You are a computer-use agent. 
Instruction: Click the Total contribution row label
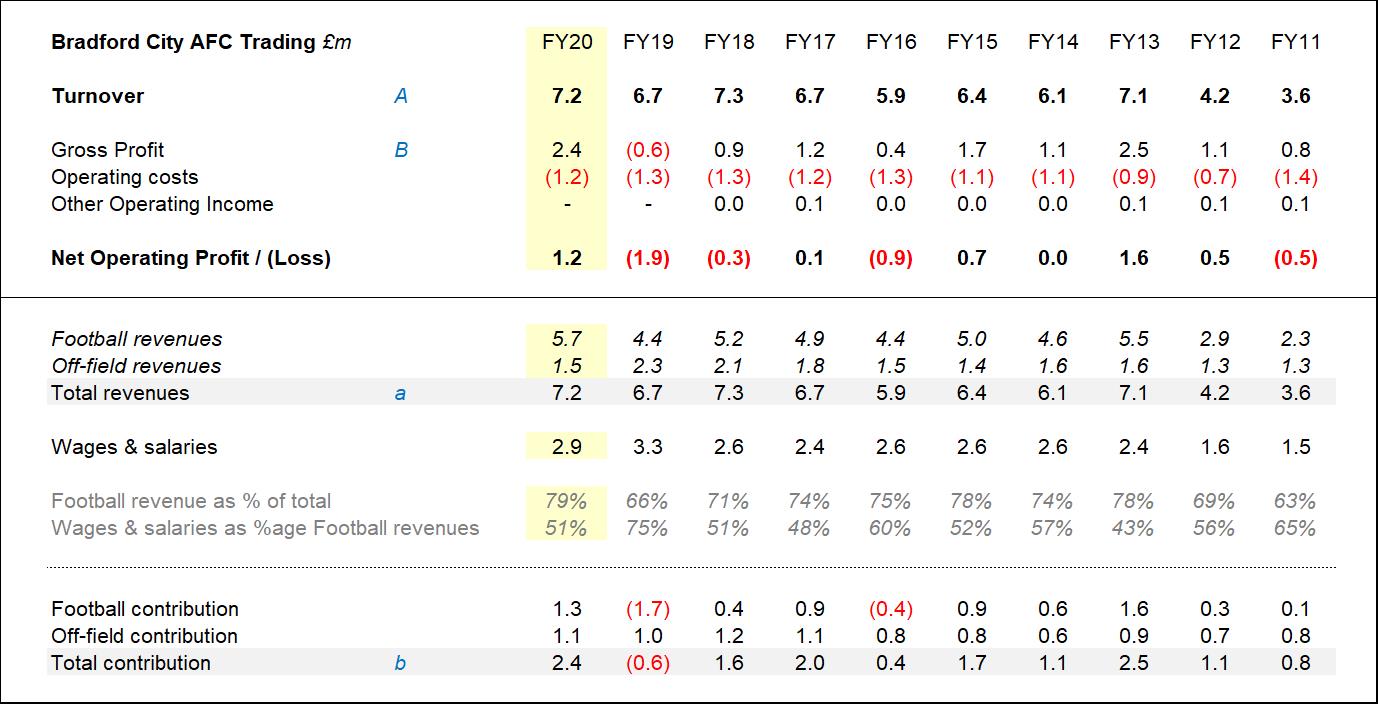click(x=131, y=663)
